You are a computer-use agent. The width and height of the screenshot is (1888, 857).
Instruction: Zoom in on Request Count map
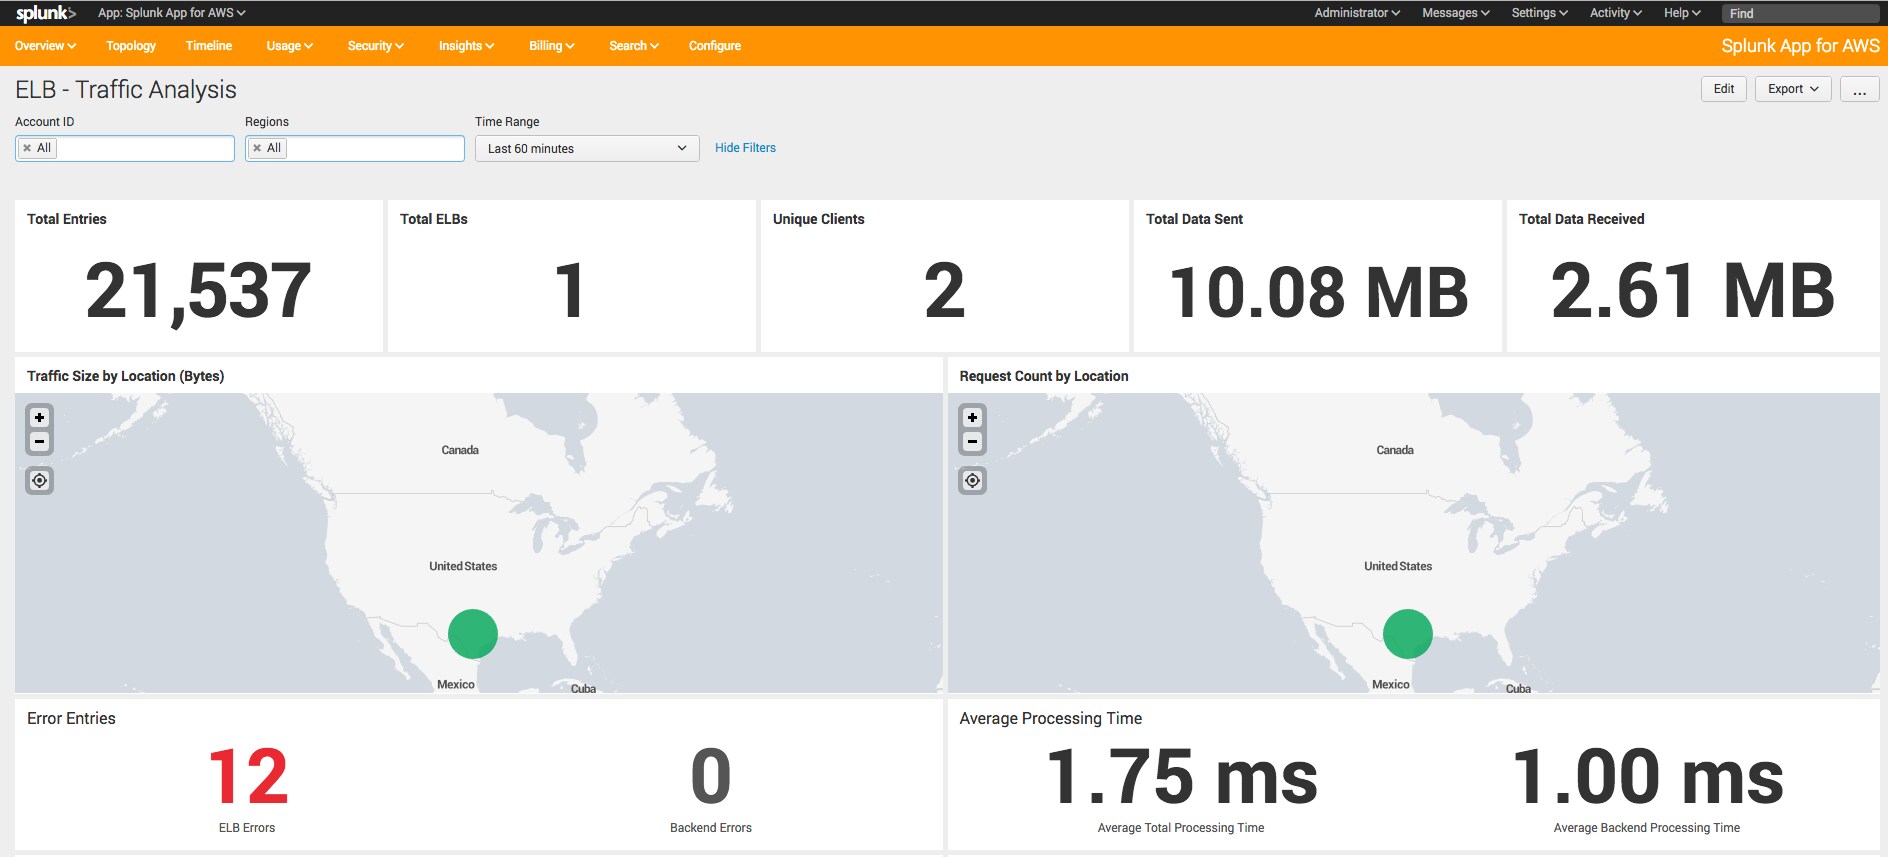[972, 418]
